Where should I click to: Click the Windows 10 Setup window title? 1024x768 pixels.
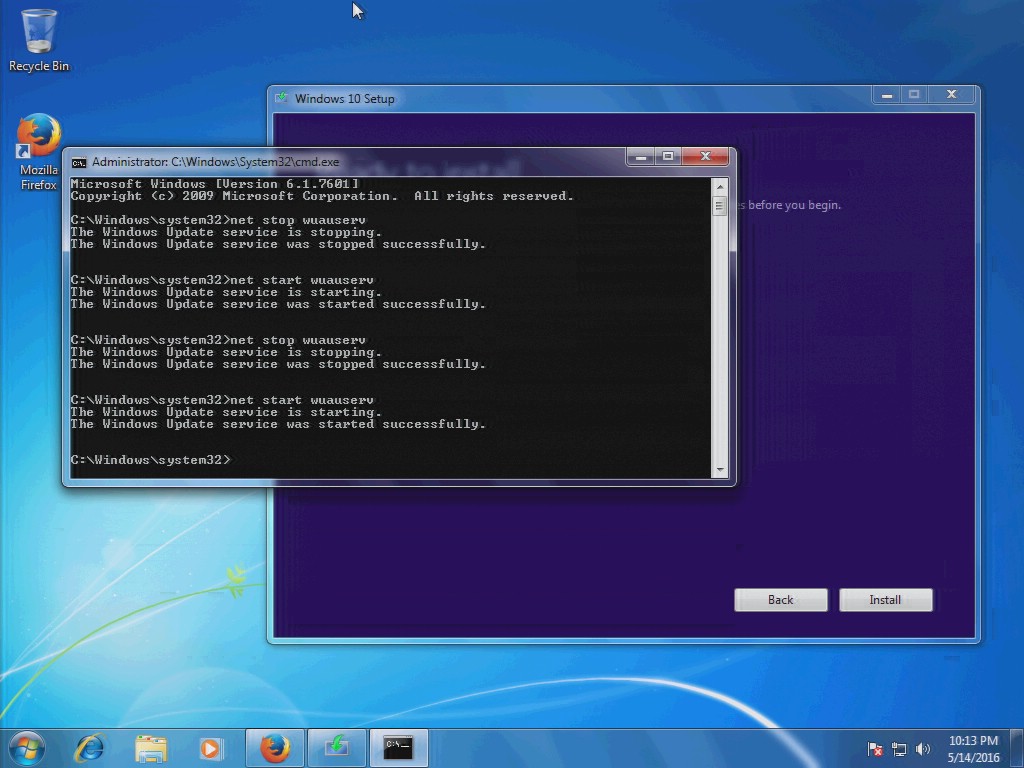pos(345,99)
